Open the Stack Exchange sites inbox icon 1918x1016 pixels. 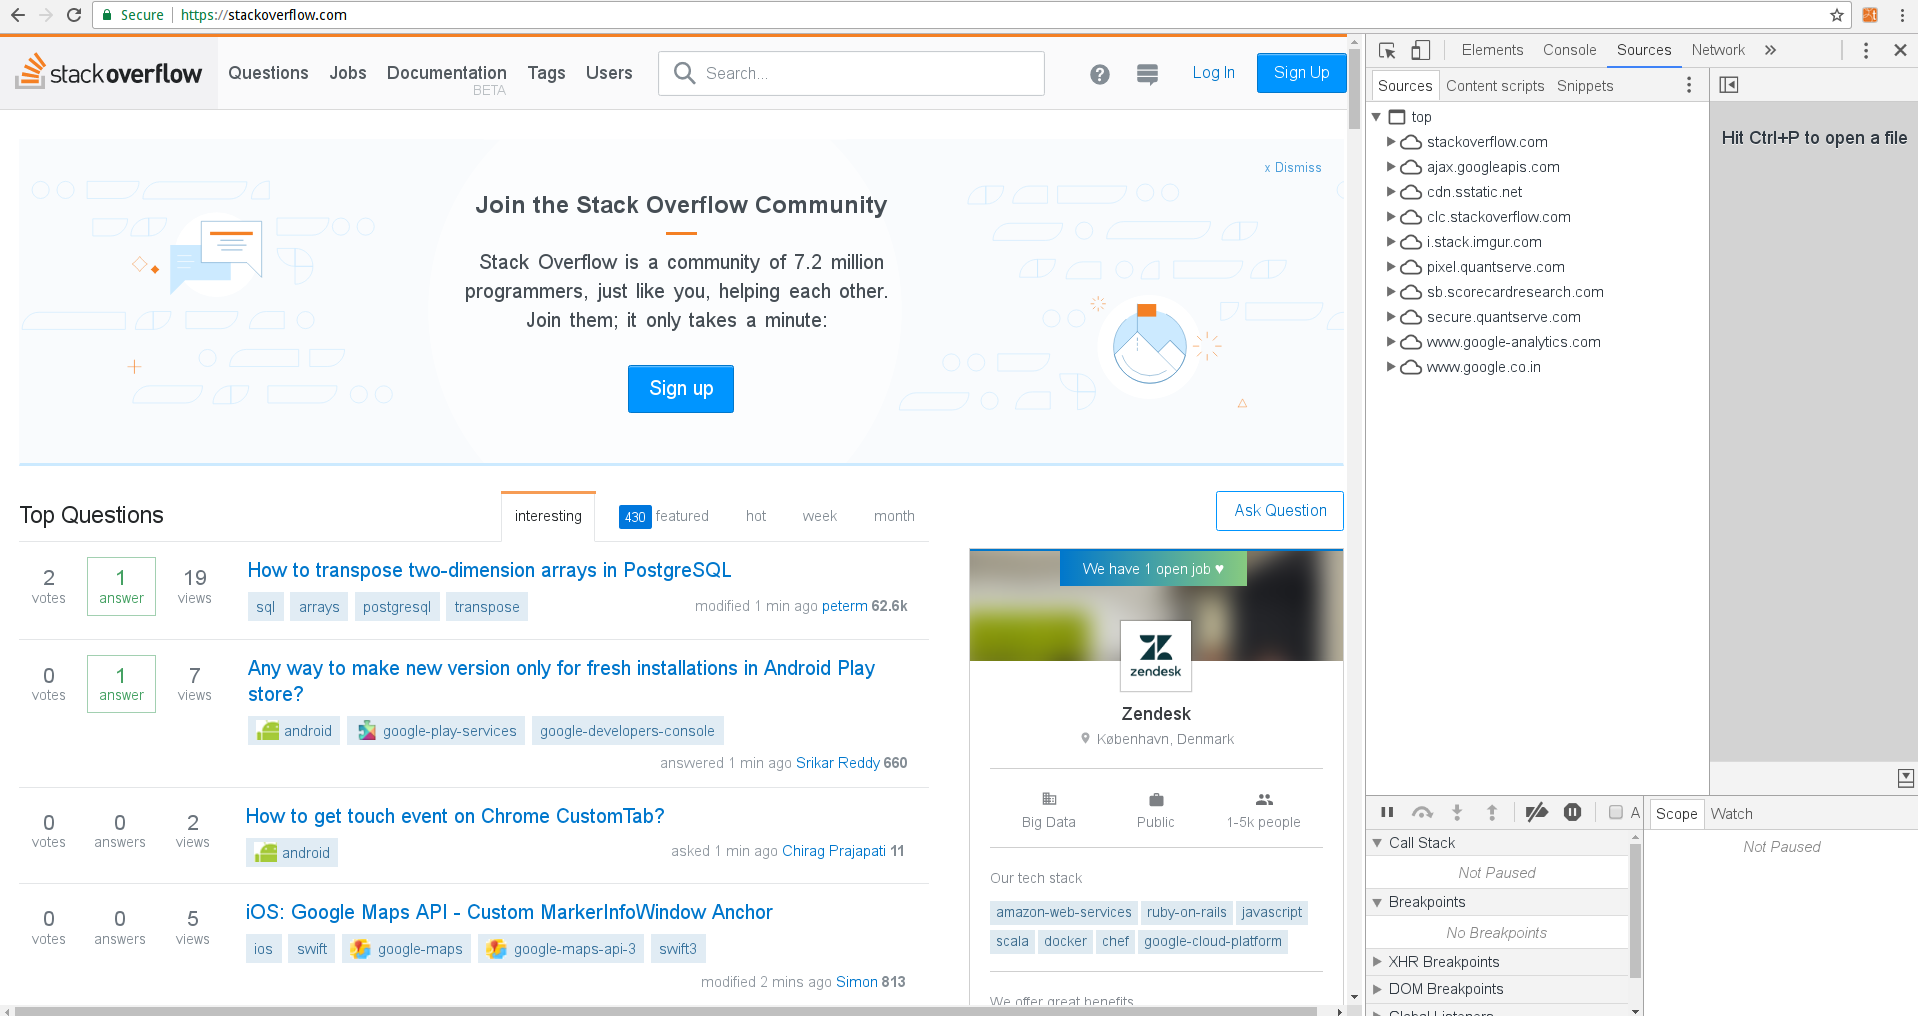tap(1148, 74)
